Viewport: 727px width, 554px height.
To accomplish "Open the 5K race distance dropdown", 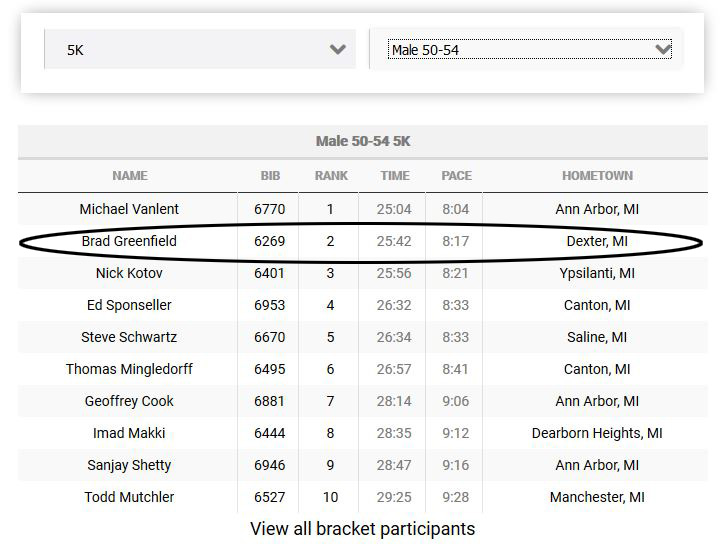I will [x=200, y=49].
